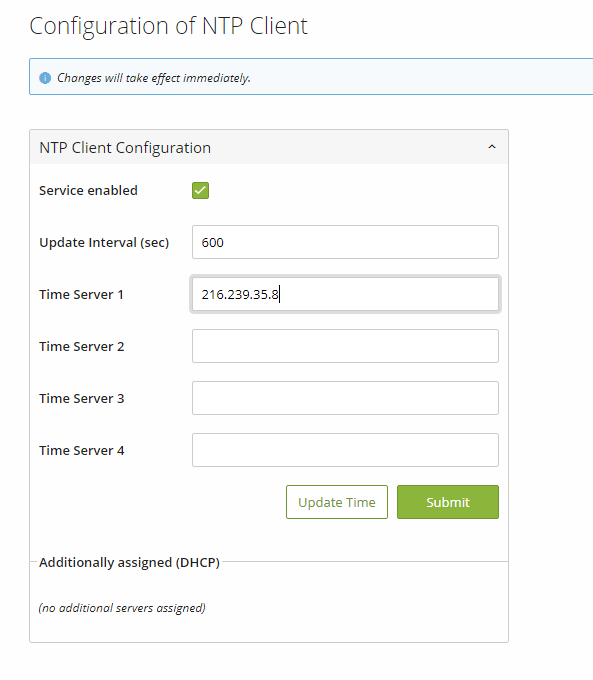Select the Time Server 2 label text

(x=82, y=347)
